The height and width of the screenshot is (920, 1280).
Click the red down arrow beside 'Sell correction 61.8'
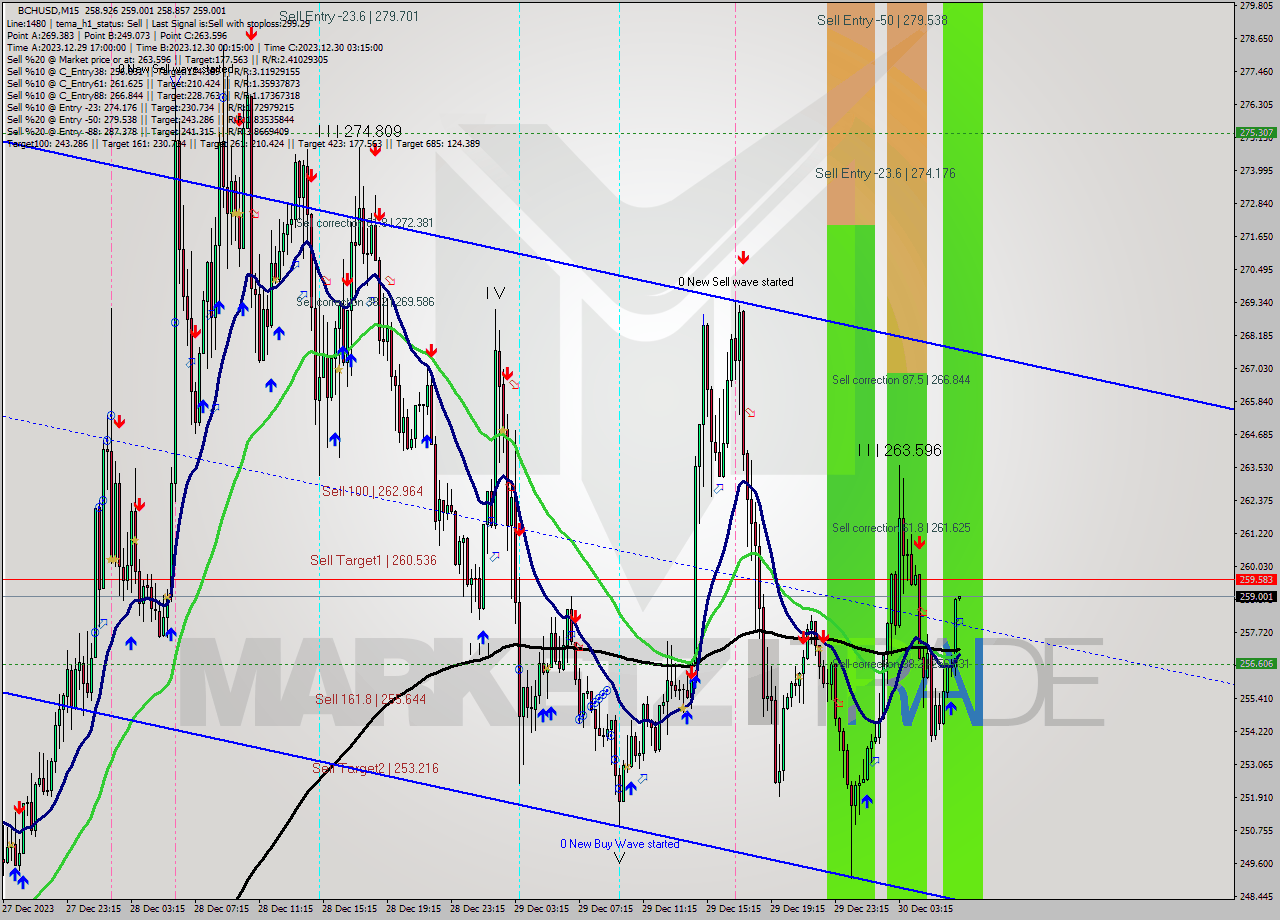(x=918, y=543)
